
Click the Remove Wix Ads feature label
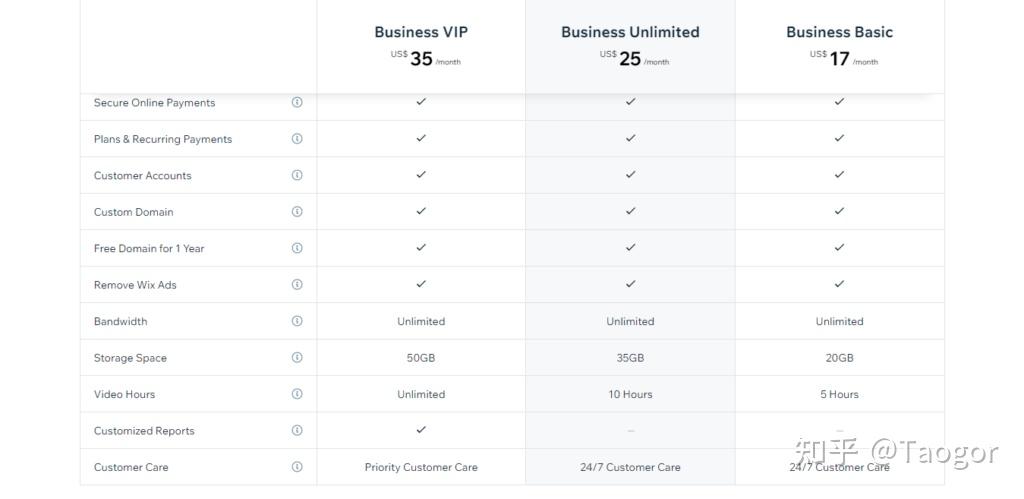pyautogui.click(x=135, y=285)
